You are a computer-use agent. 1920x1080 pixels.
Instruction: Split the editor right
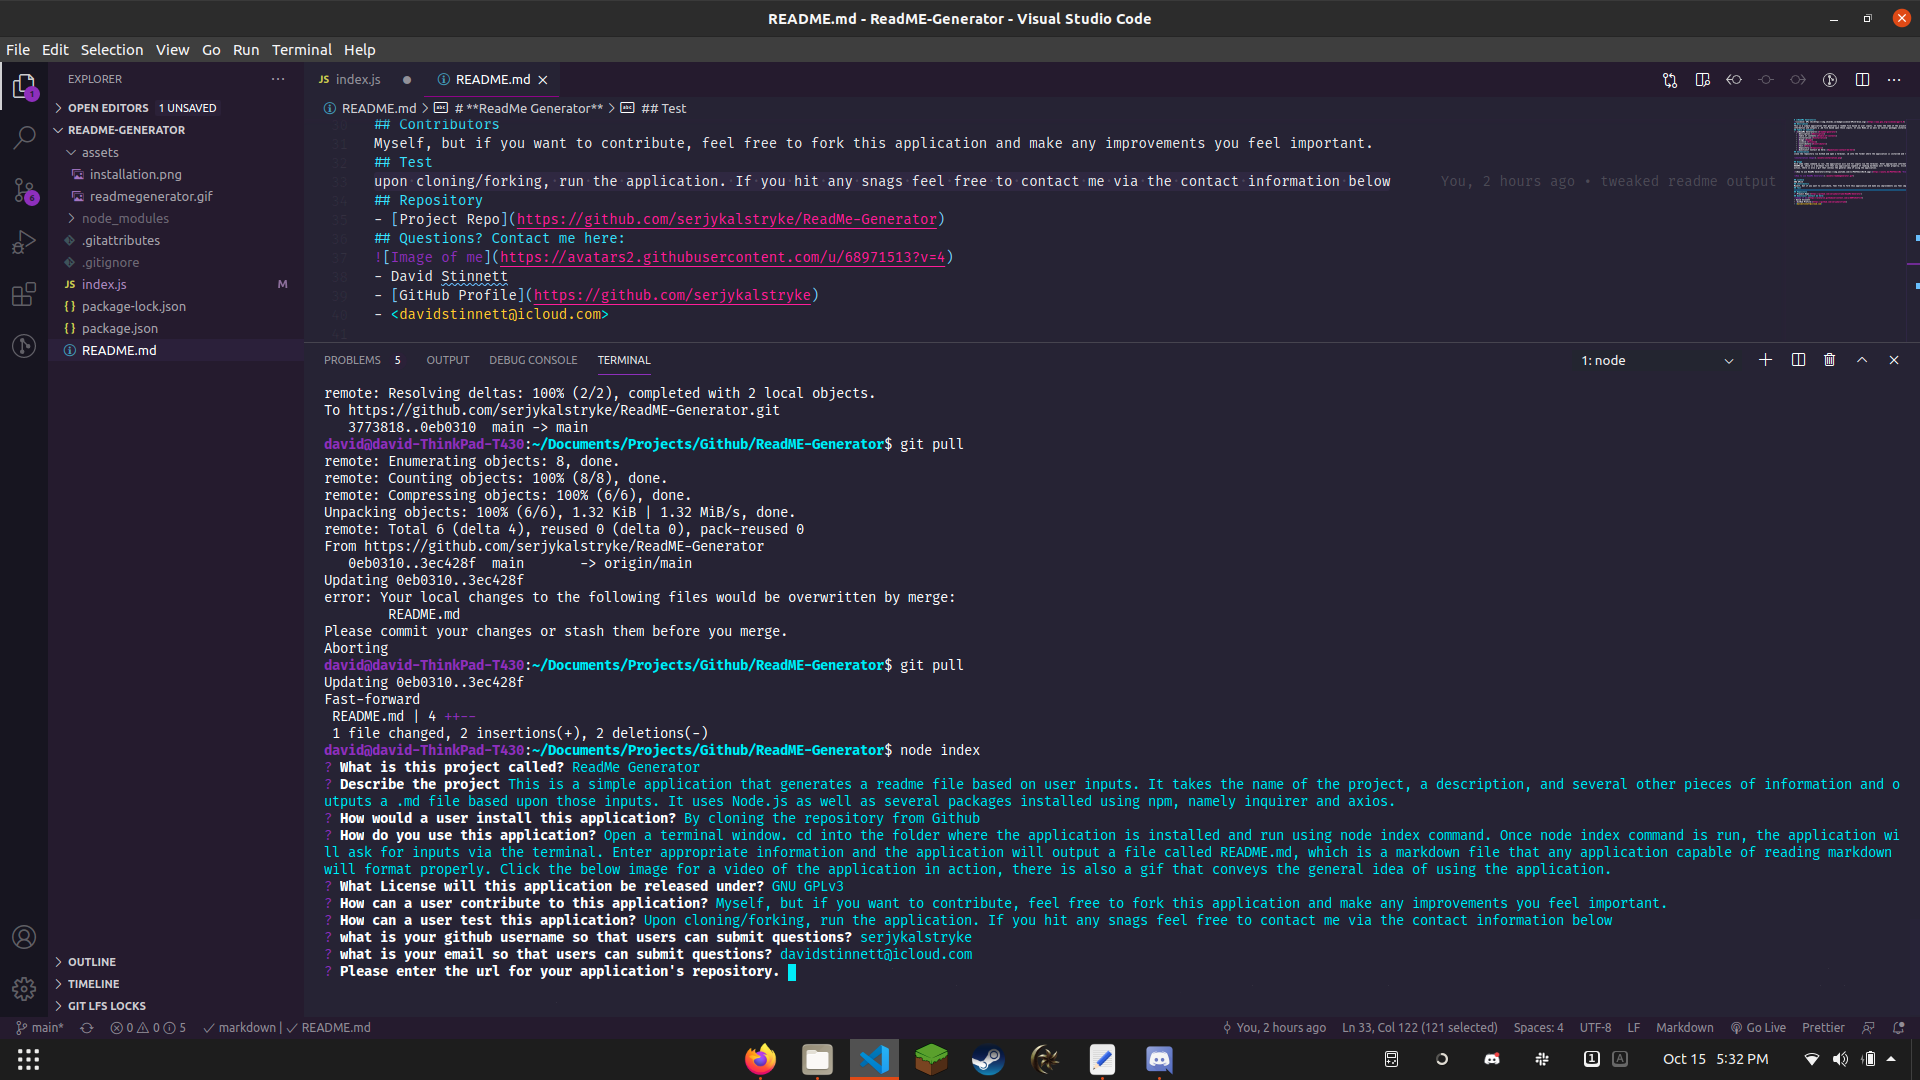pyautogui.click(x=1862, y=80)
